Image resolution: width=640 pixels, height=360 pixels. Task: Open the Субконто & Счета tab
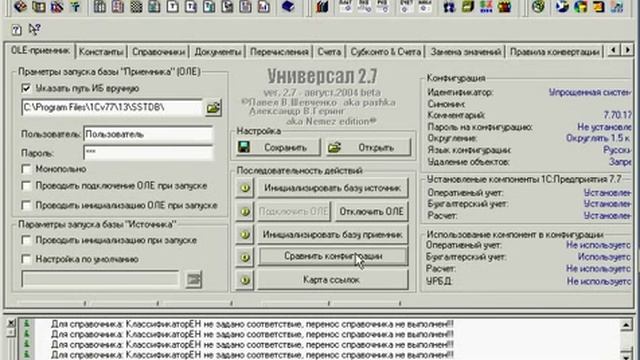[385, 52]
